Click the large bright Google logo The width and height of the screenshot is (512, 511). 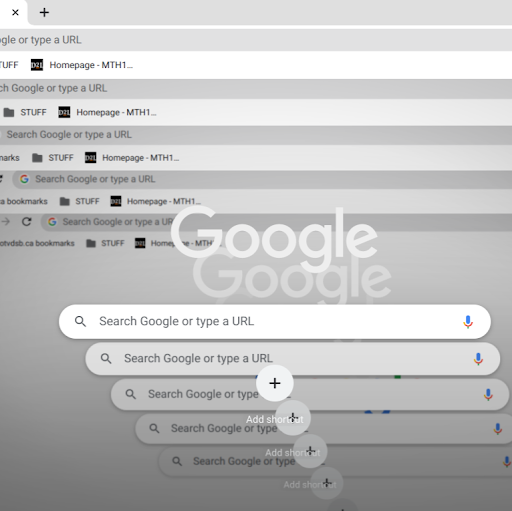(x=274, y=238)
